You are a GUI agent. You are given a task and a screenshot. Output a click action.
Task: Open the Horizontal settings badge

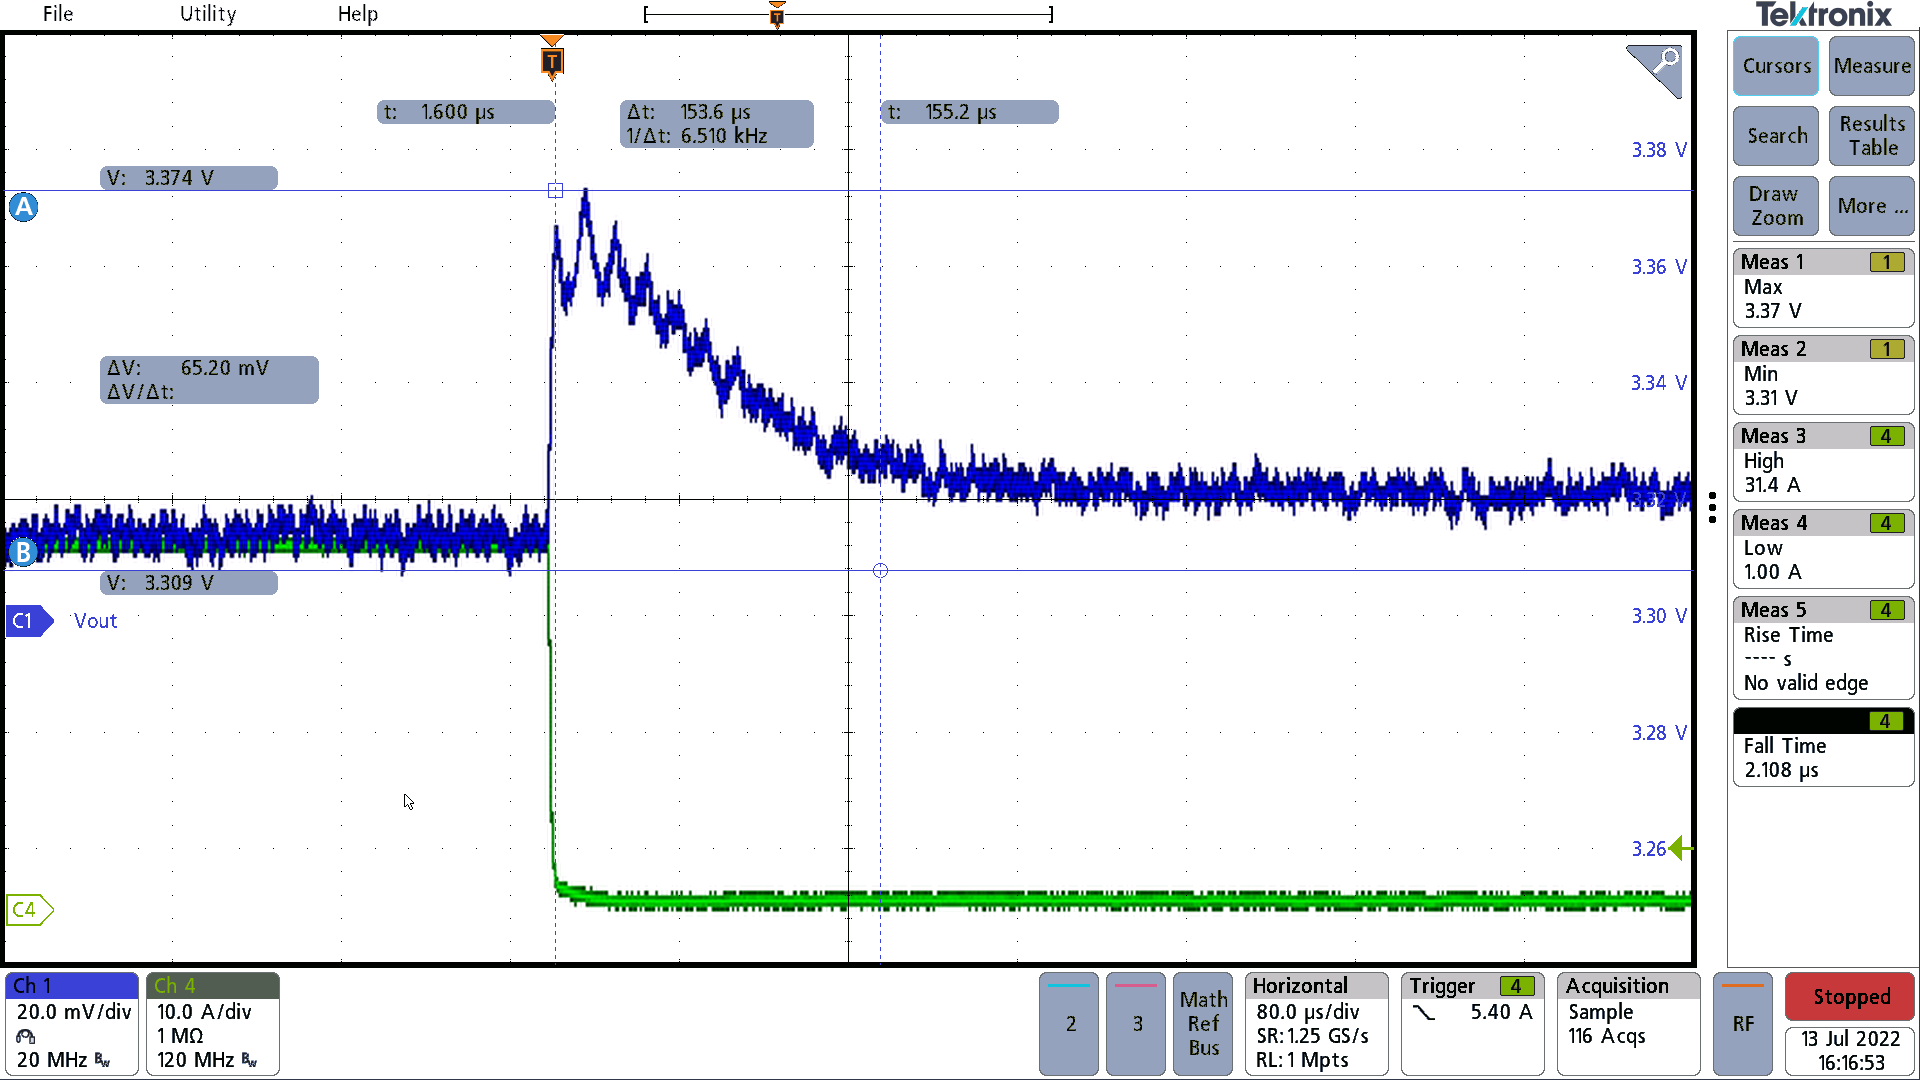pyautogui.click(x=1317, y=1023)
